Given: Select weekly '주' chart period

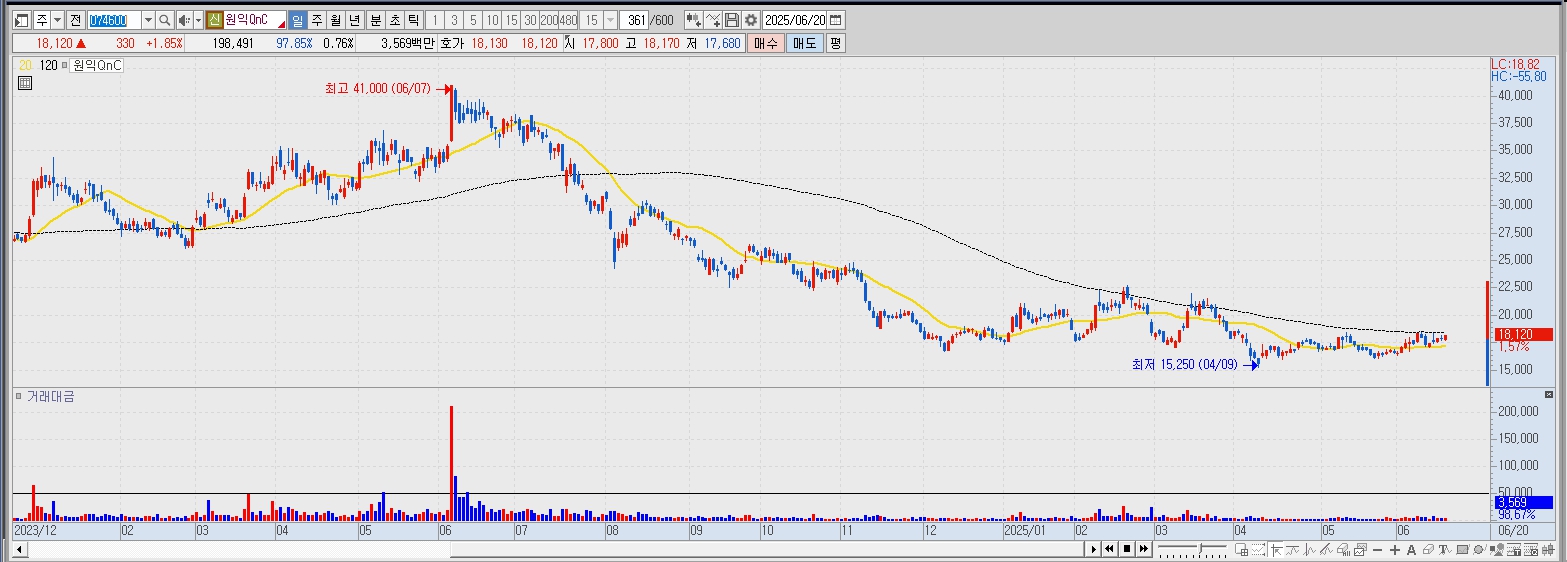Looking at the screenshot, I should coord(317,20).
